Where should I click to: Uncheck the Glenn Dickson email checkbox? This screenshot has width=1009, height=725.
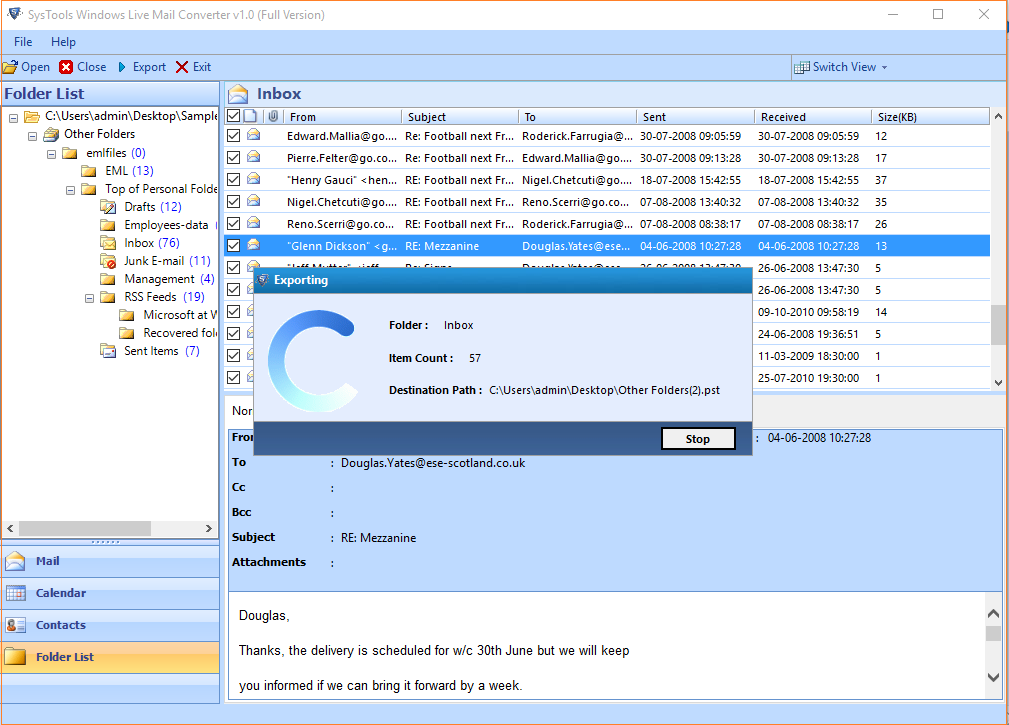[234, 246]
